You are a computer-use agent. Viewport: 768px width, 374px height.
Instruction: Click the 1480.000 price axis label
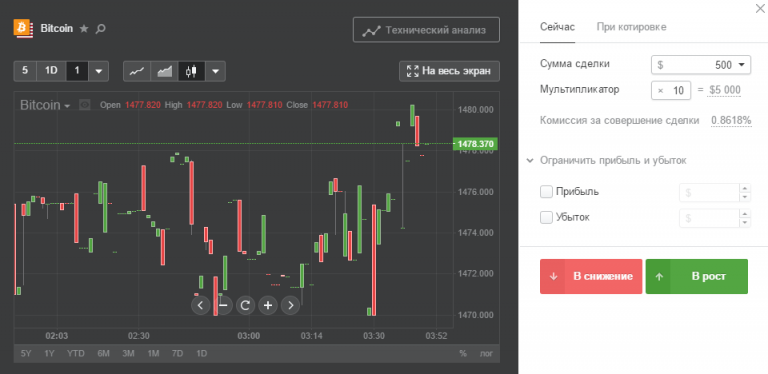pos(475,110)
